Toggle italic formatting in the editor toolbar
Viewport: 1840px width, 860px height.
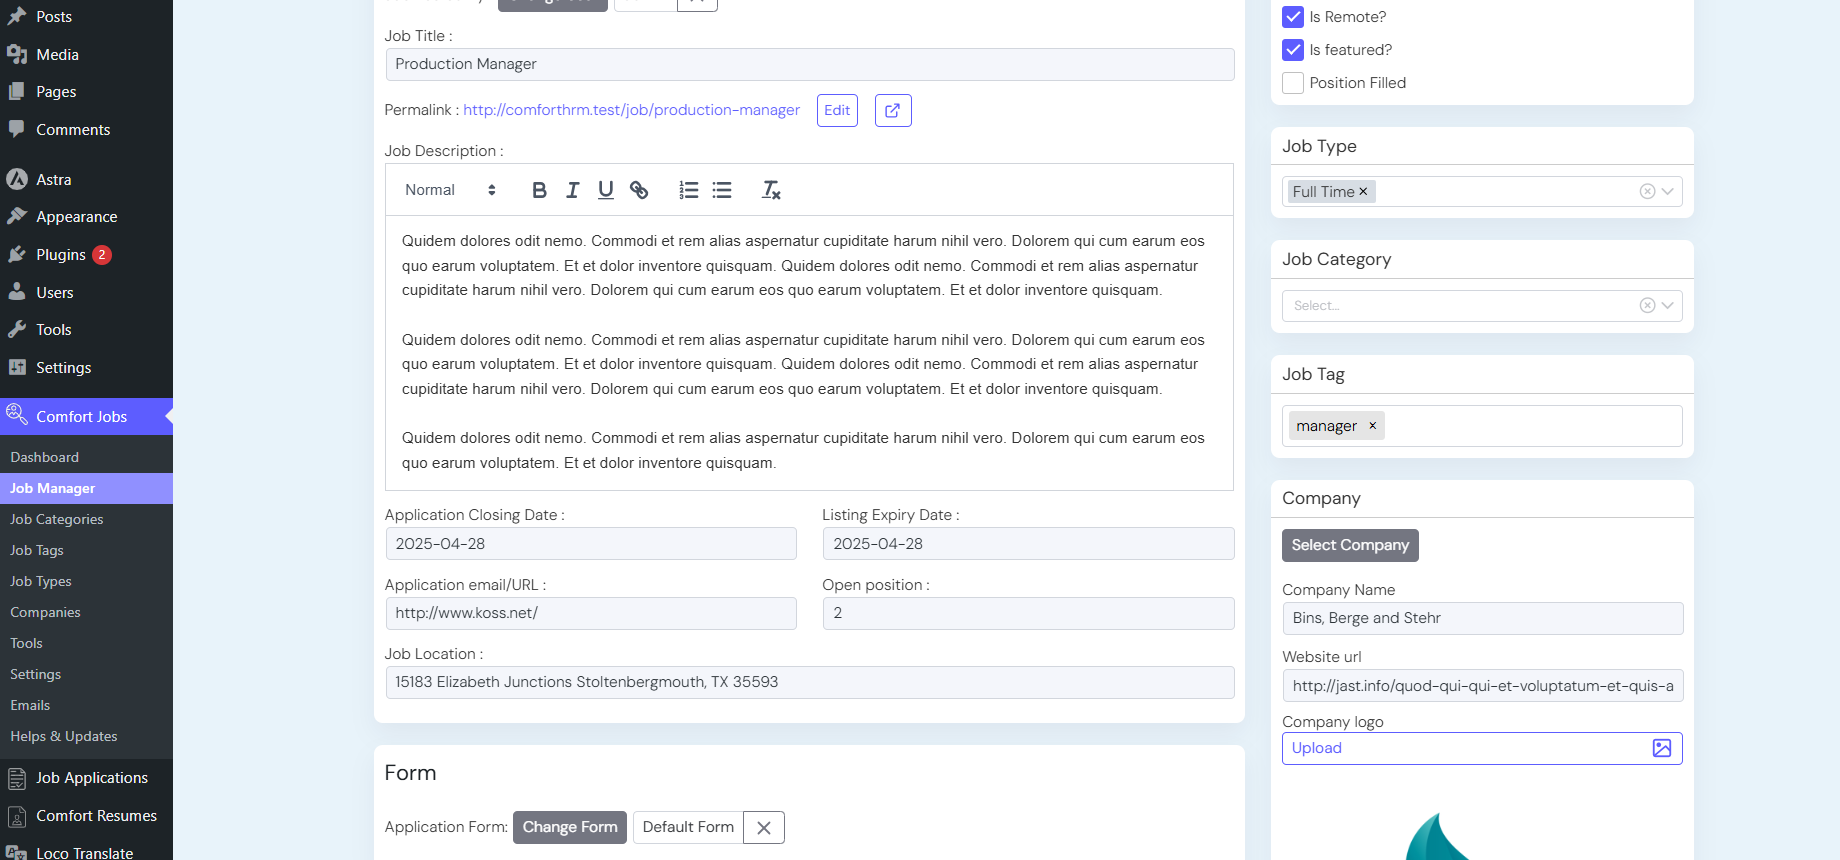coord(572,190)
